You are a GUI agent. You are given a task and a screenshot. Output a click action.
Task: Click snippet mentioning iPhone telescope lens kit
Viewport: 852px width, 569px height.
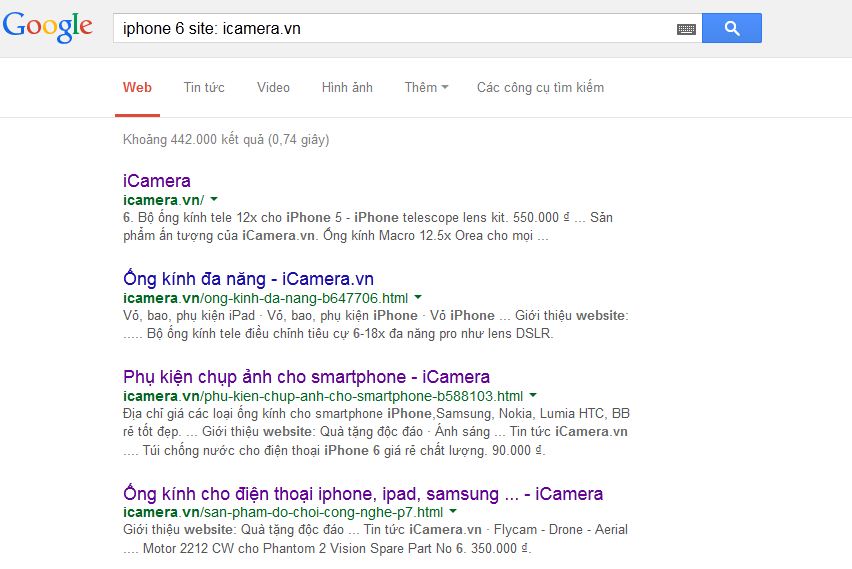(x=368, y=227)
